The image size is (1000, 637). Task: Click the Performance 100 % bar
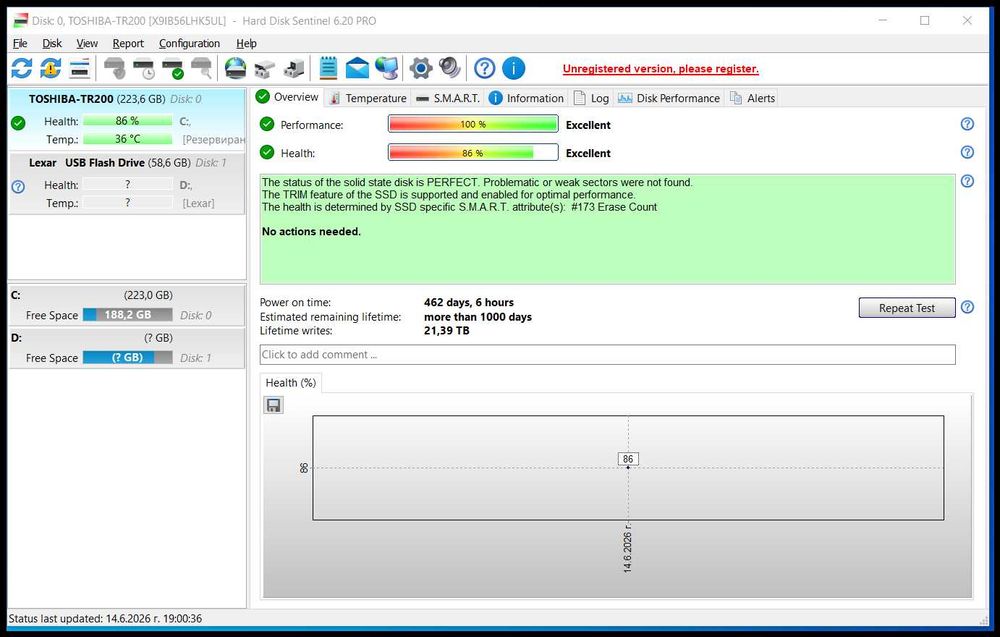[x=473, y=124]
